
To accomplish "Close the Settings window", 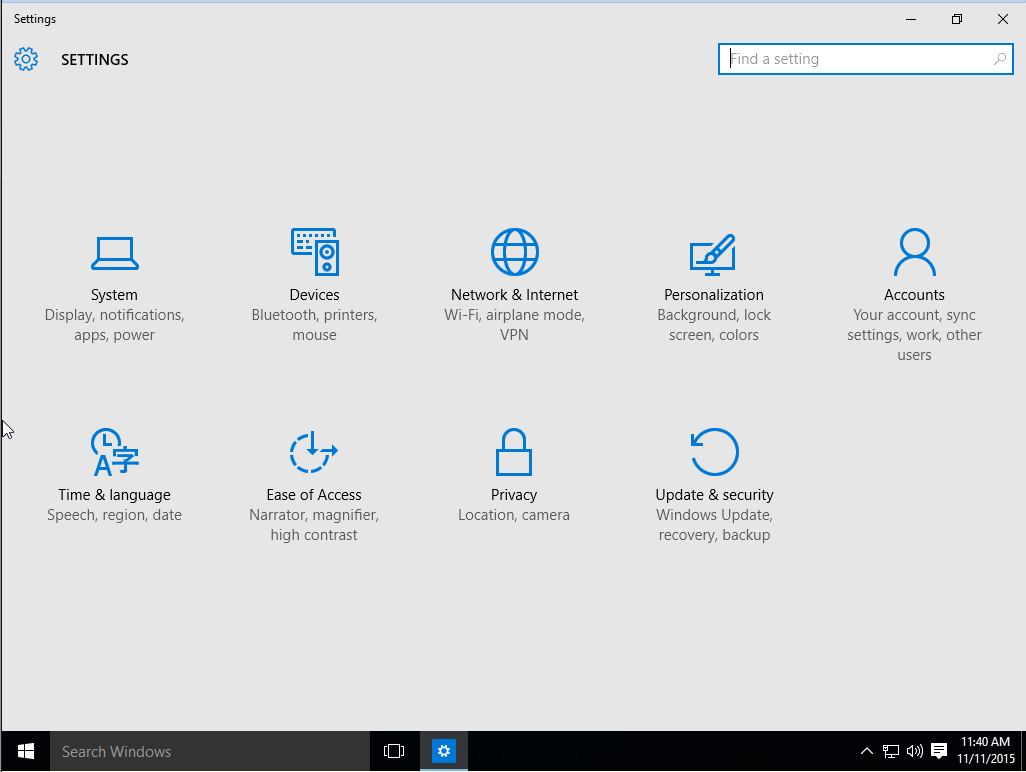I will point(1002,19).
